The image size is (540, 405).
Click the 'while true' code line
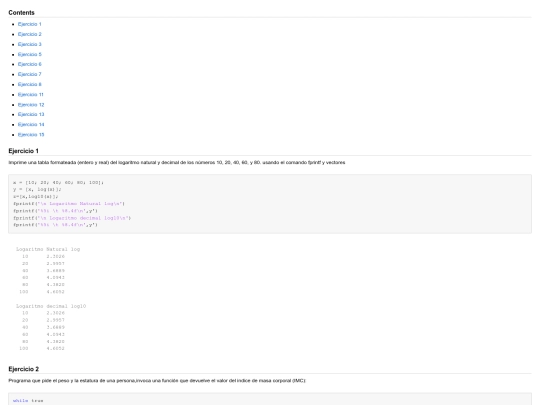click(x=28, y=401)
